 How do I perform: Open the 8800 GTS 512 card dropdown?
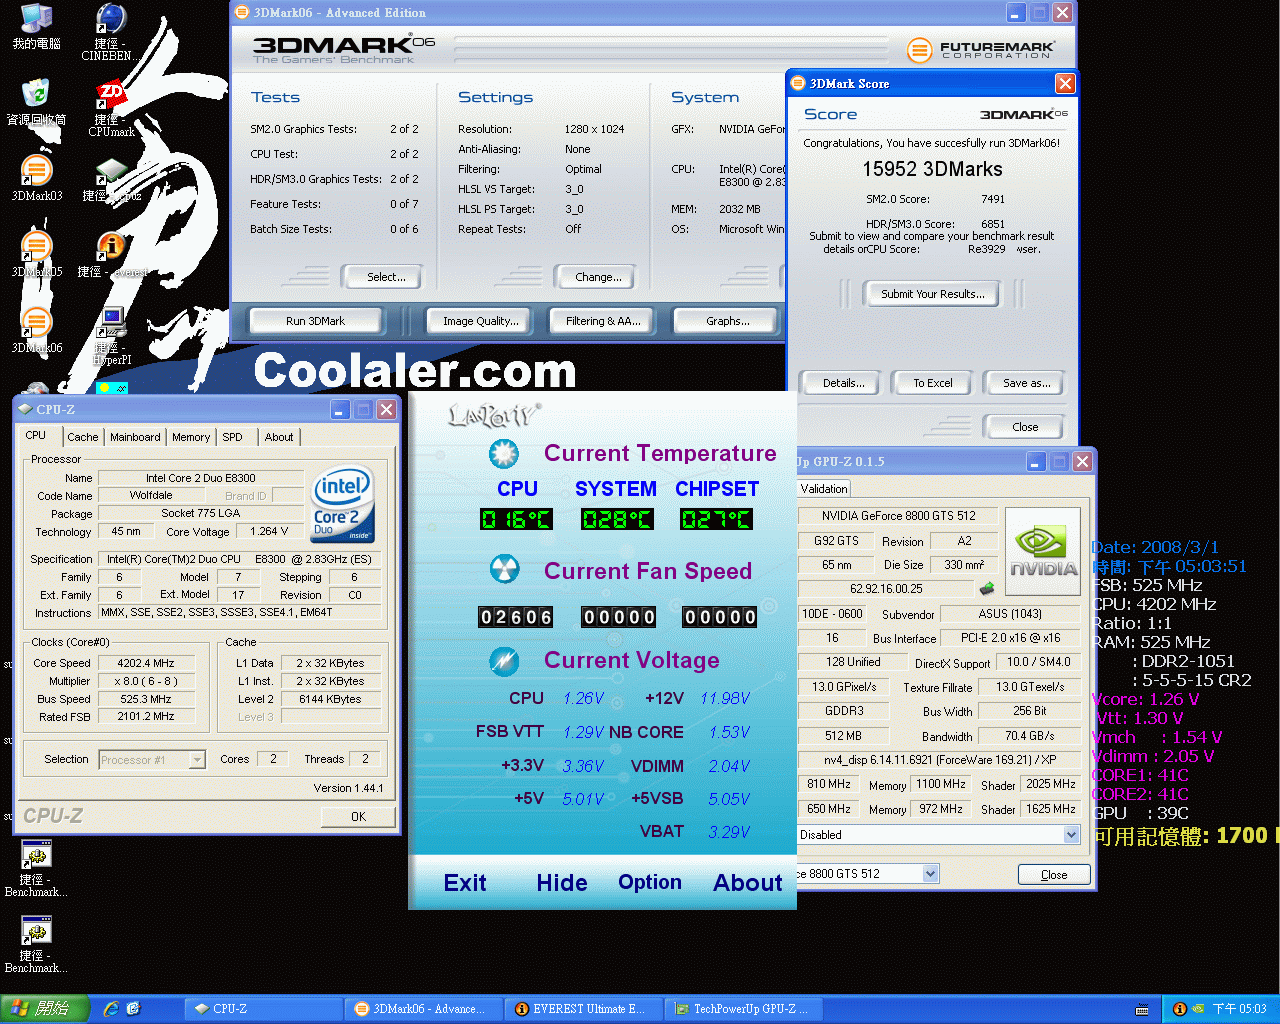click(930, 873)
